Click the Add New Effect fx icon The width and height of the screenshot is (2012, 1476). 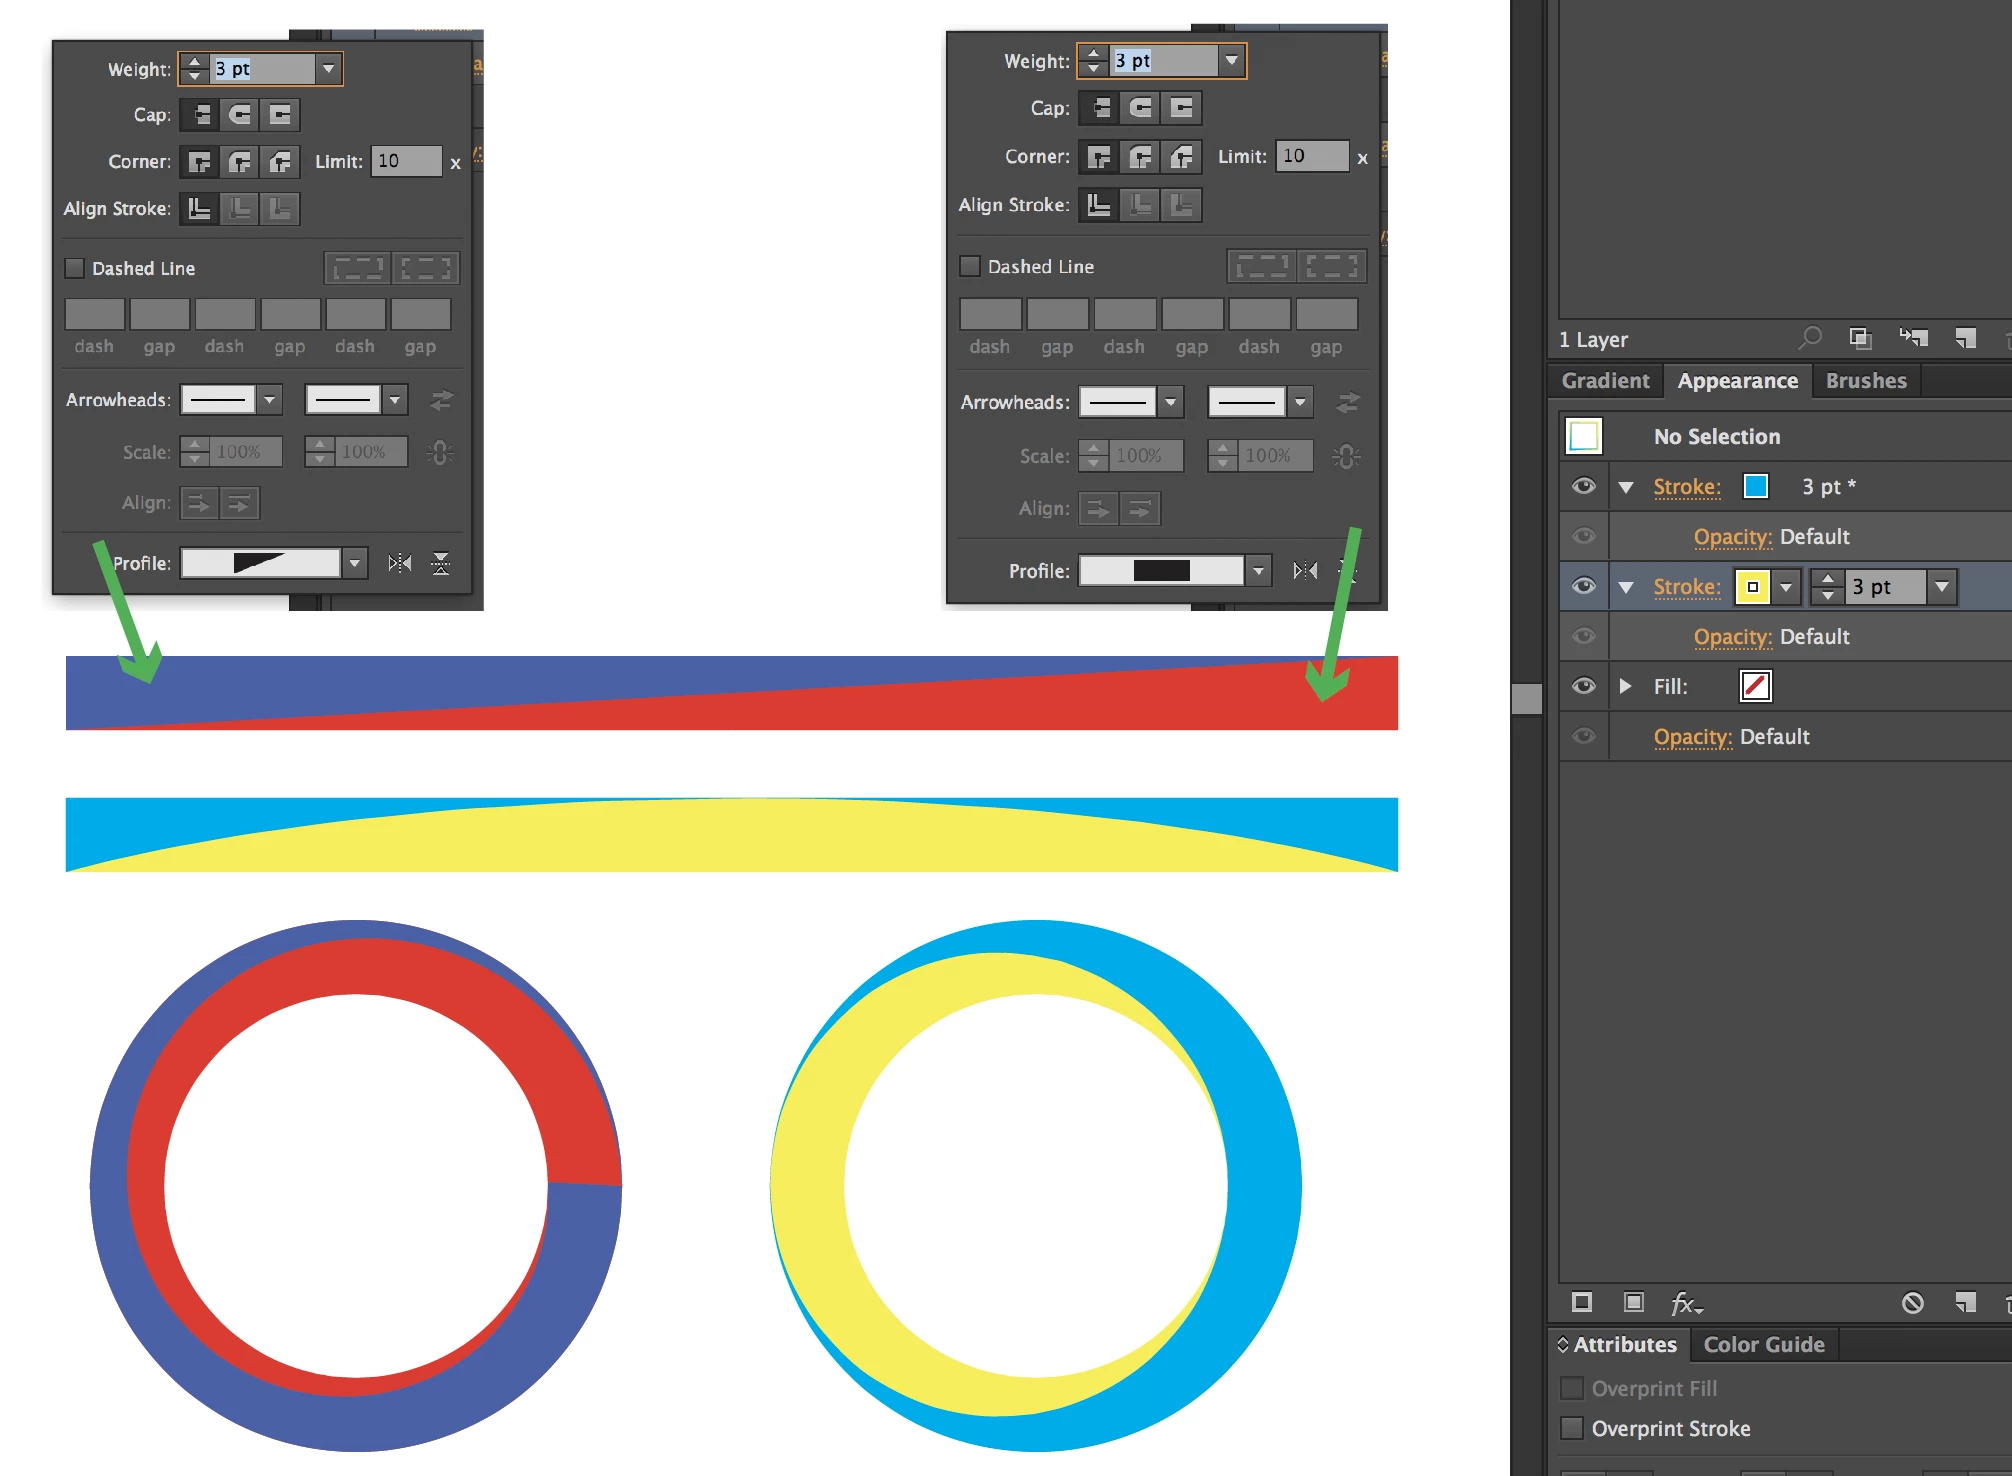pos(1685,1303)
